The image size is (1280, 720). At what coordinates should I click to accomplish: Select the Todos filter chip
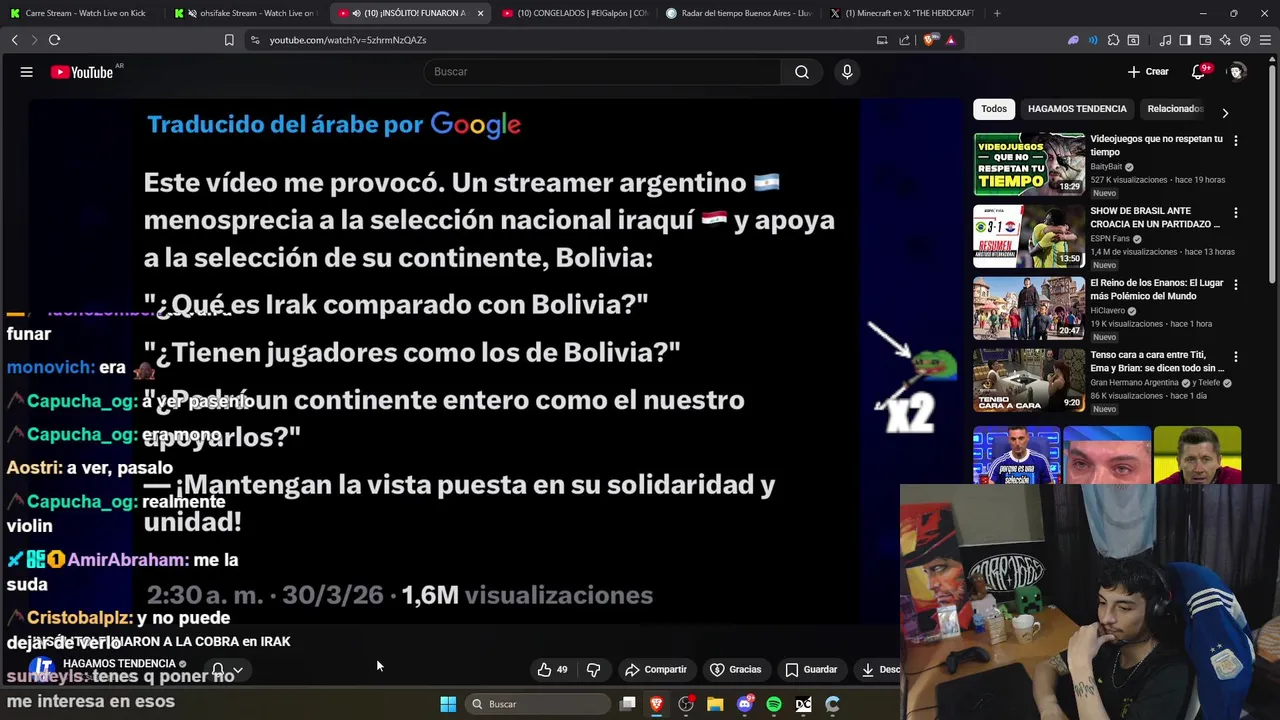[x=994, y=109]
